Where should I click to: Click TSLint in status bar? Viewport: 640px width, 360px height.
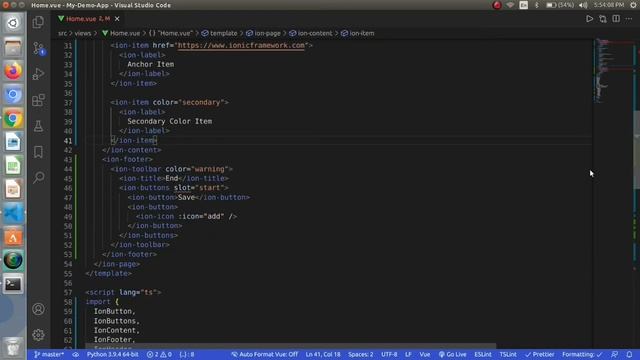pos(508,354)
